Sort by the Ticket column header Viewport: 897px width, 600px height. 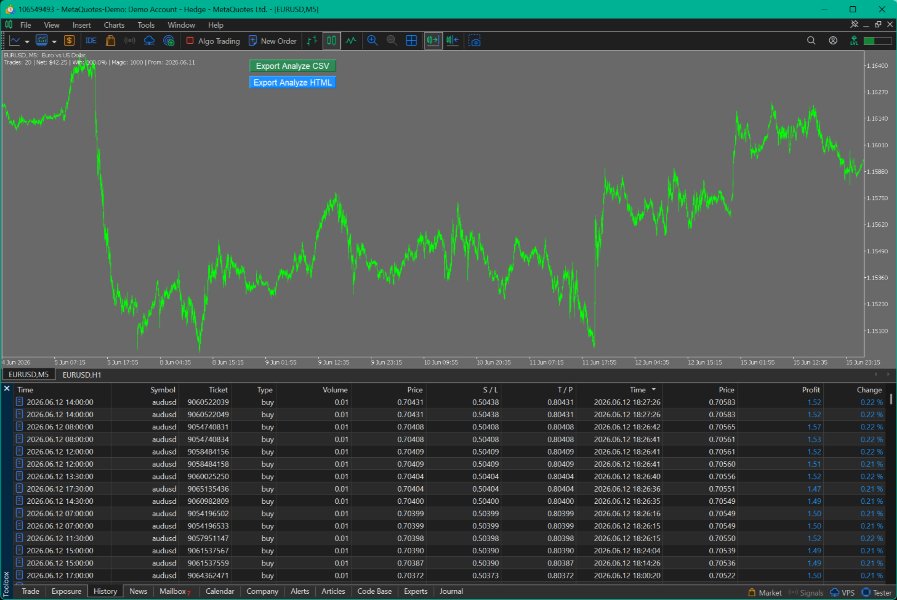pyautogui.click(x=218, y=390)
